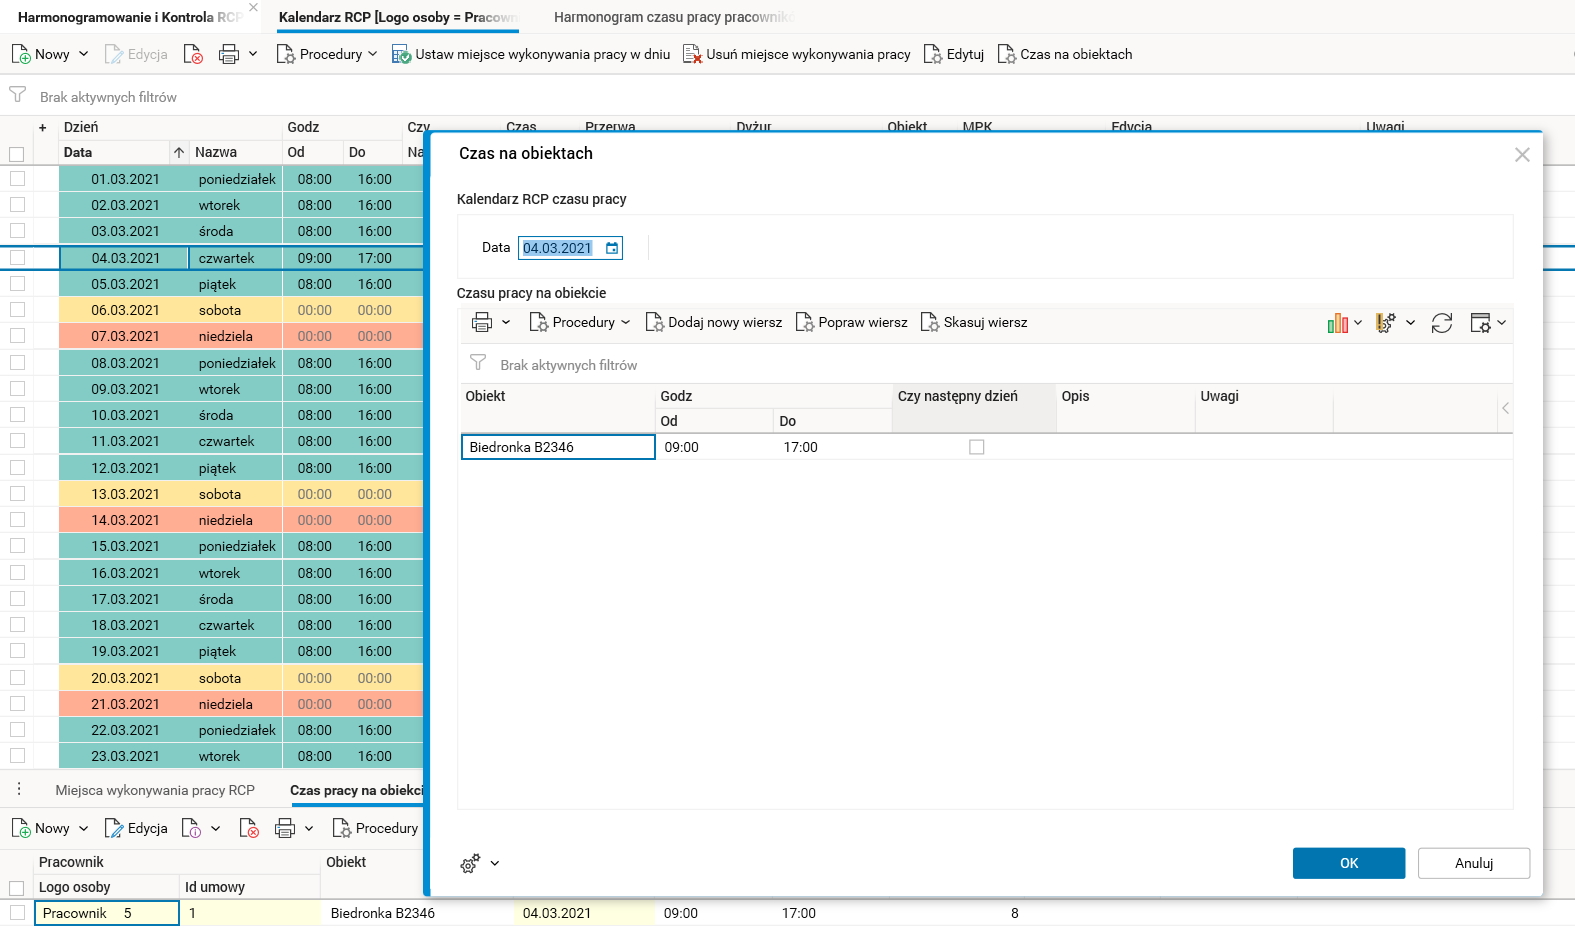The image size is (1575, 943).
Task: Expand the Nowy dropdown arrow in the top toolbar
Action: (83, 54)
